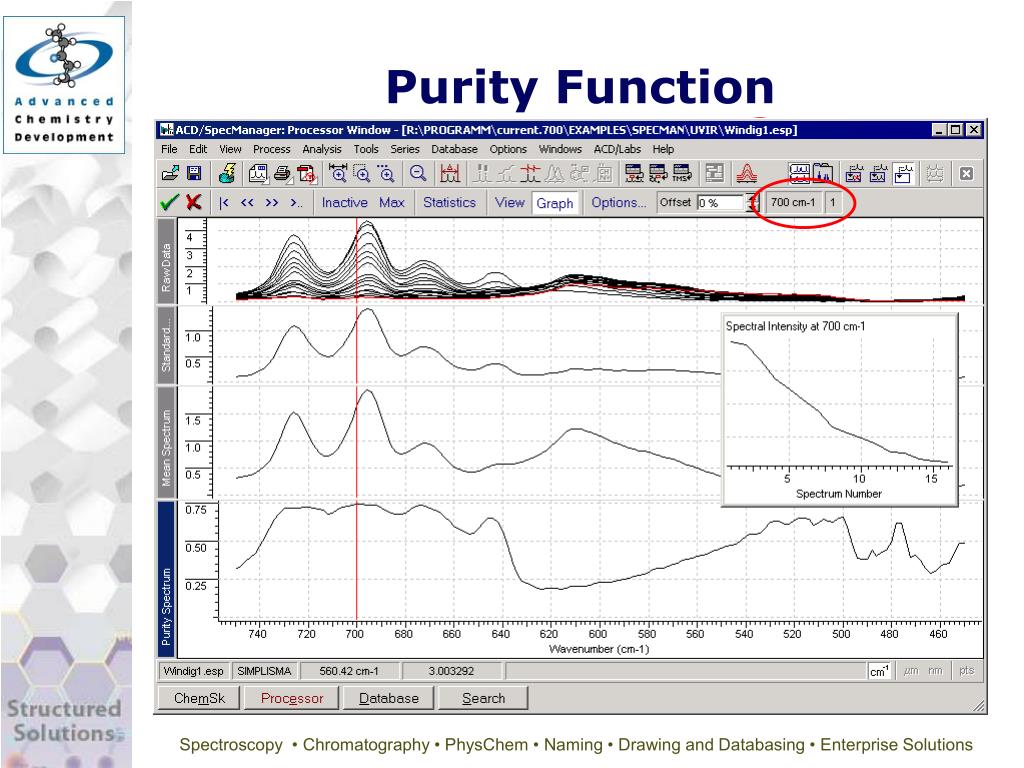
Task: Click the Offset spinner arrows
Action: 752,203
